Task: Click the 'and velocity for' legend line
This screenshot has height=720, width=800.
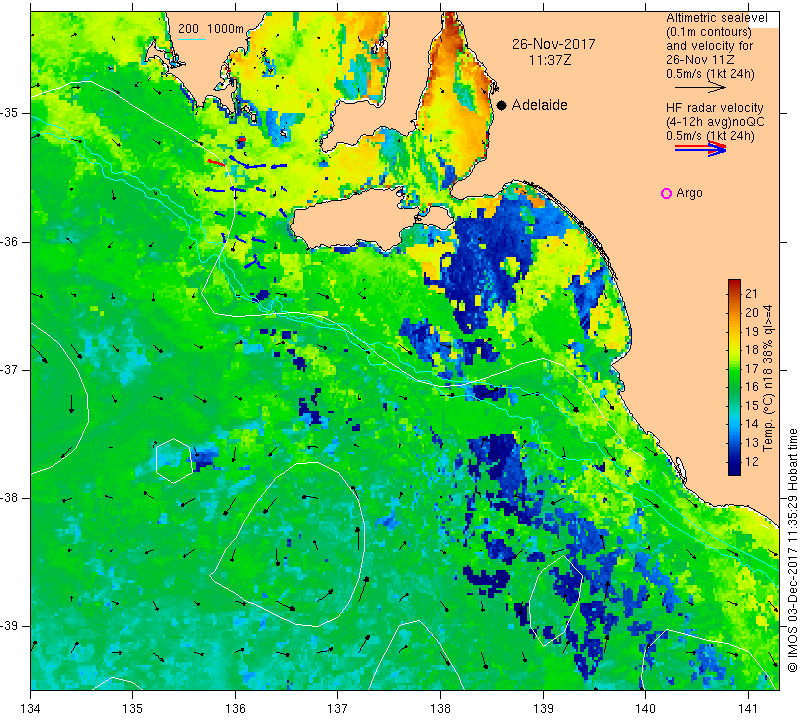Action: [x=710, y=45]
